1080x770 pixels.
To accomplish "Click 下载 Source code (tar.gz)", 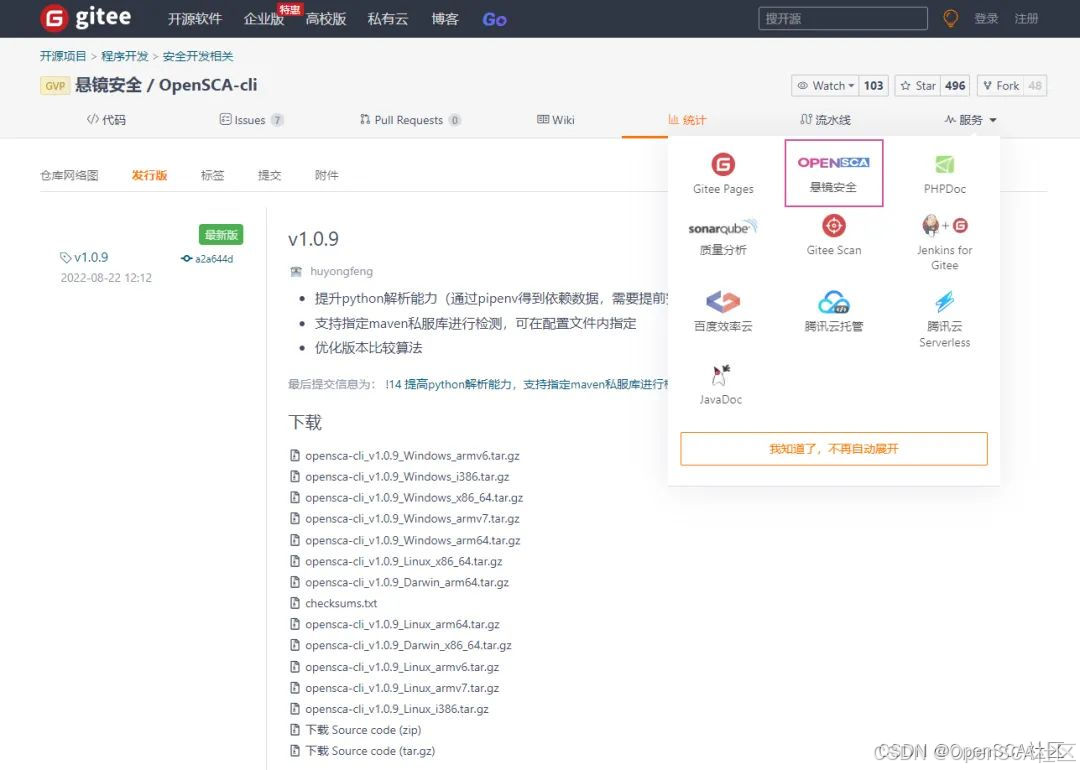I will [370, 751].
